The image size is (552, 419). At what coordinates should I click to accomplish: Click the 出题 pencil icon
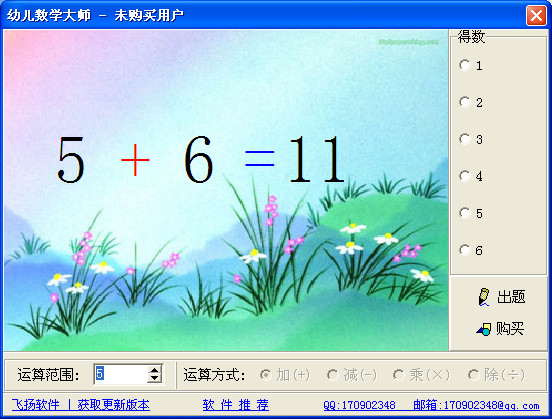(x=484, y=297)
